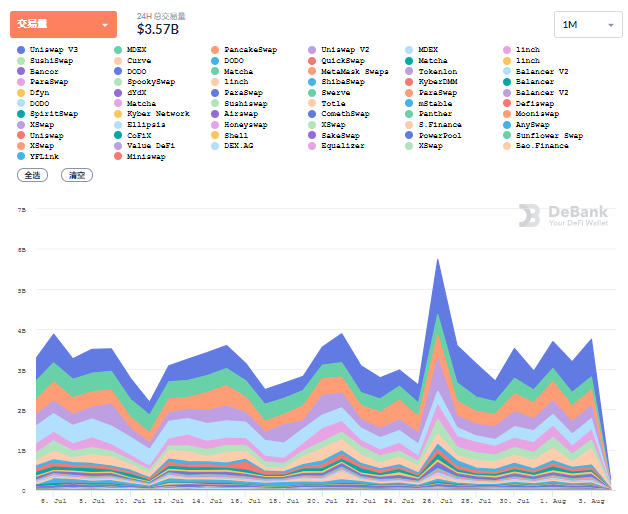
Task: Click the chart peak above 26. Jul
Action: point(438,260)
